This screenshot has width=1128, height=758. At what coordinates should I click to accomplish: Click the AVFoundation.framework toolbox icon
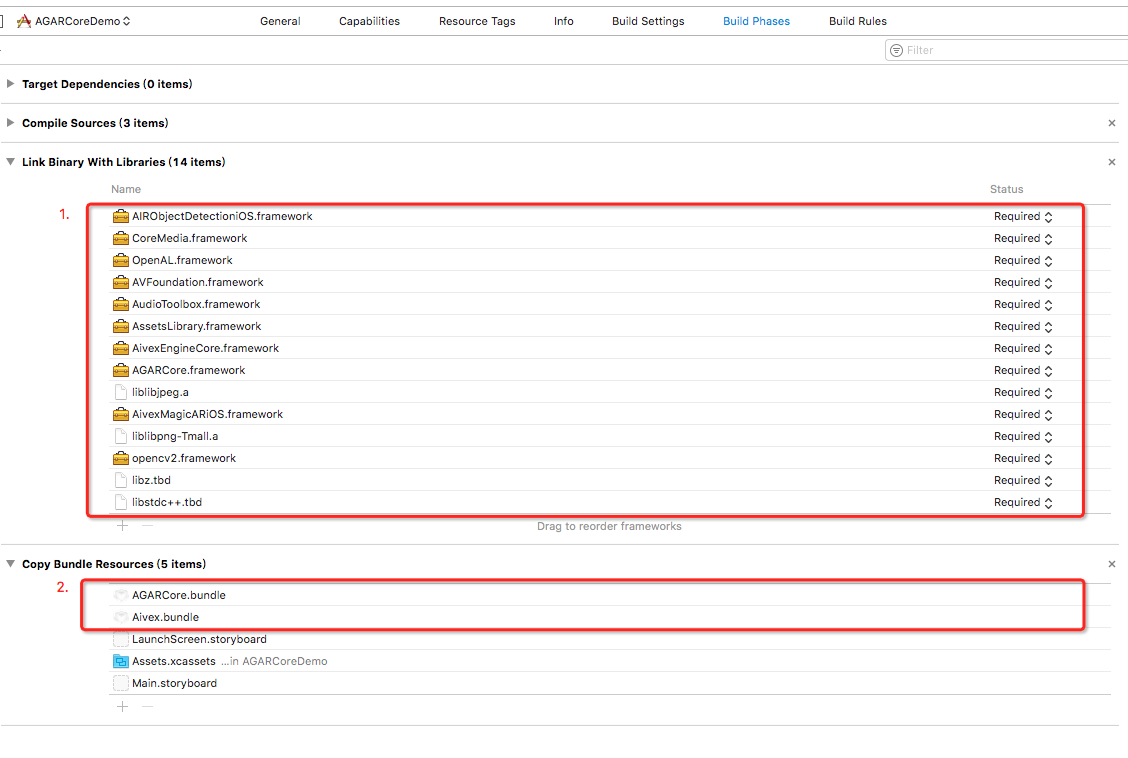[x=121, y=282]
